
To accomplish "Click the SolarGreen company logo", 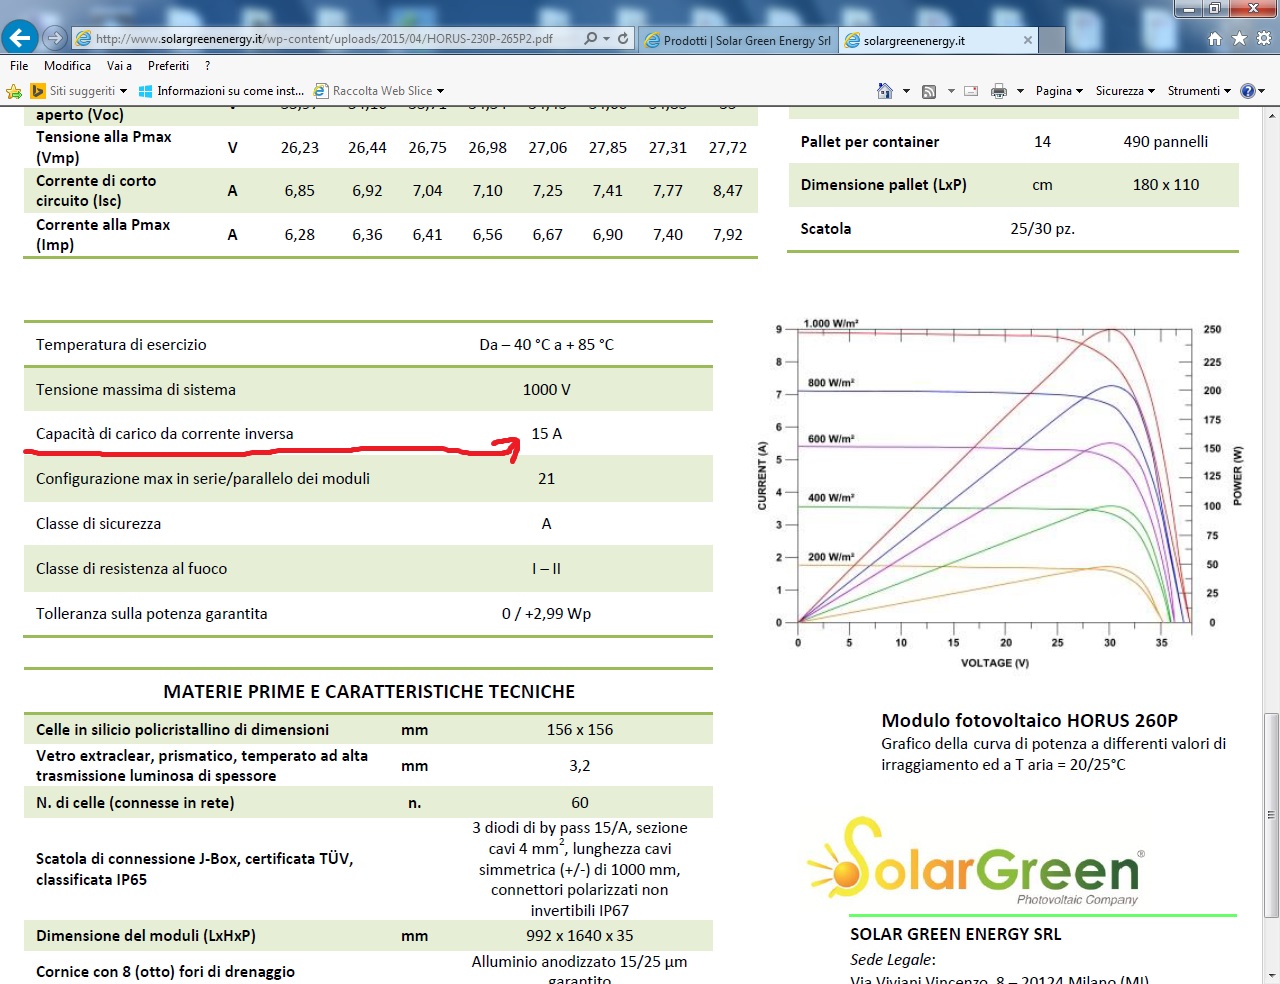I will (977, 862).
